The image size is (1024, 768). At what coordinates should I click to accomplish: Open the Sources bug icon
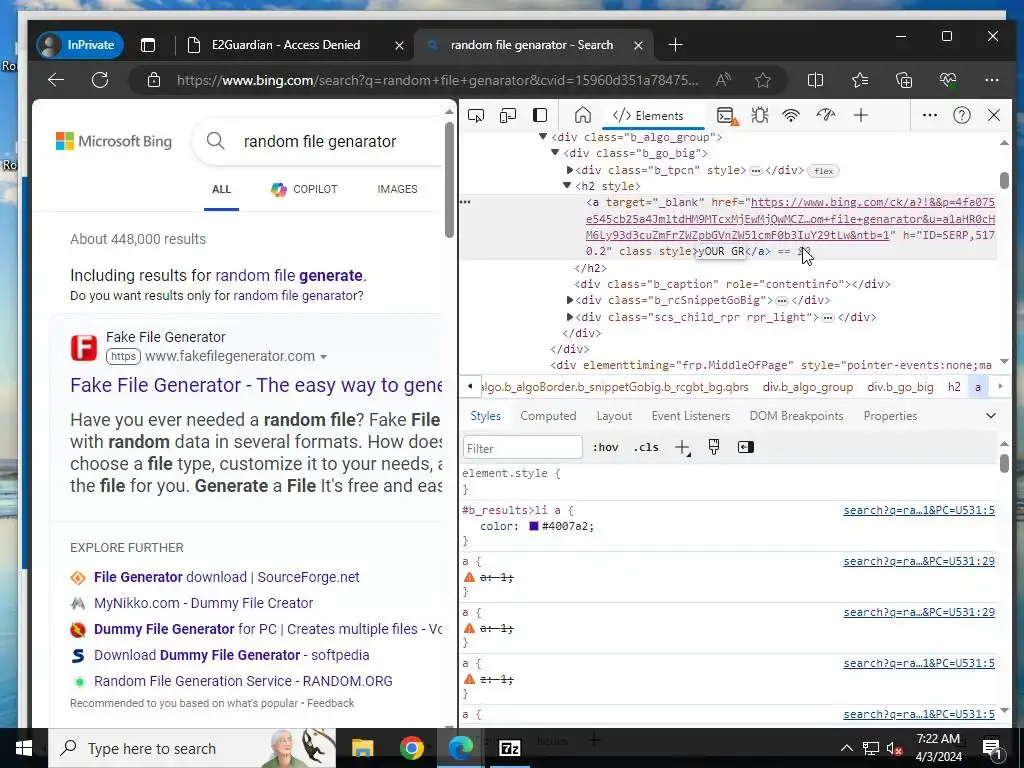point(760,116)
